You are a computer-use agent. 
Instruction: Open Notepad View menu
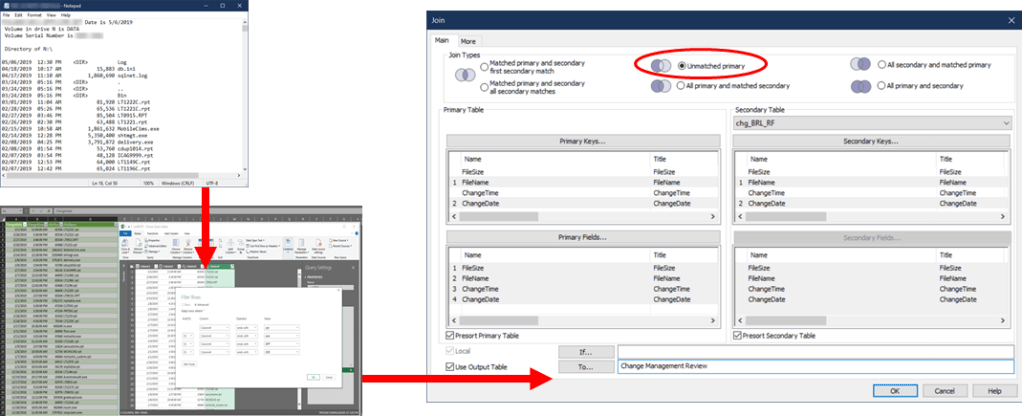[x=51, y=14]
